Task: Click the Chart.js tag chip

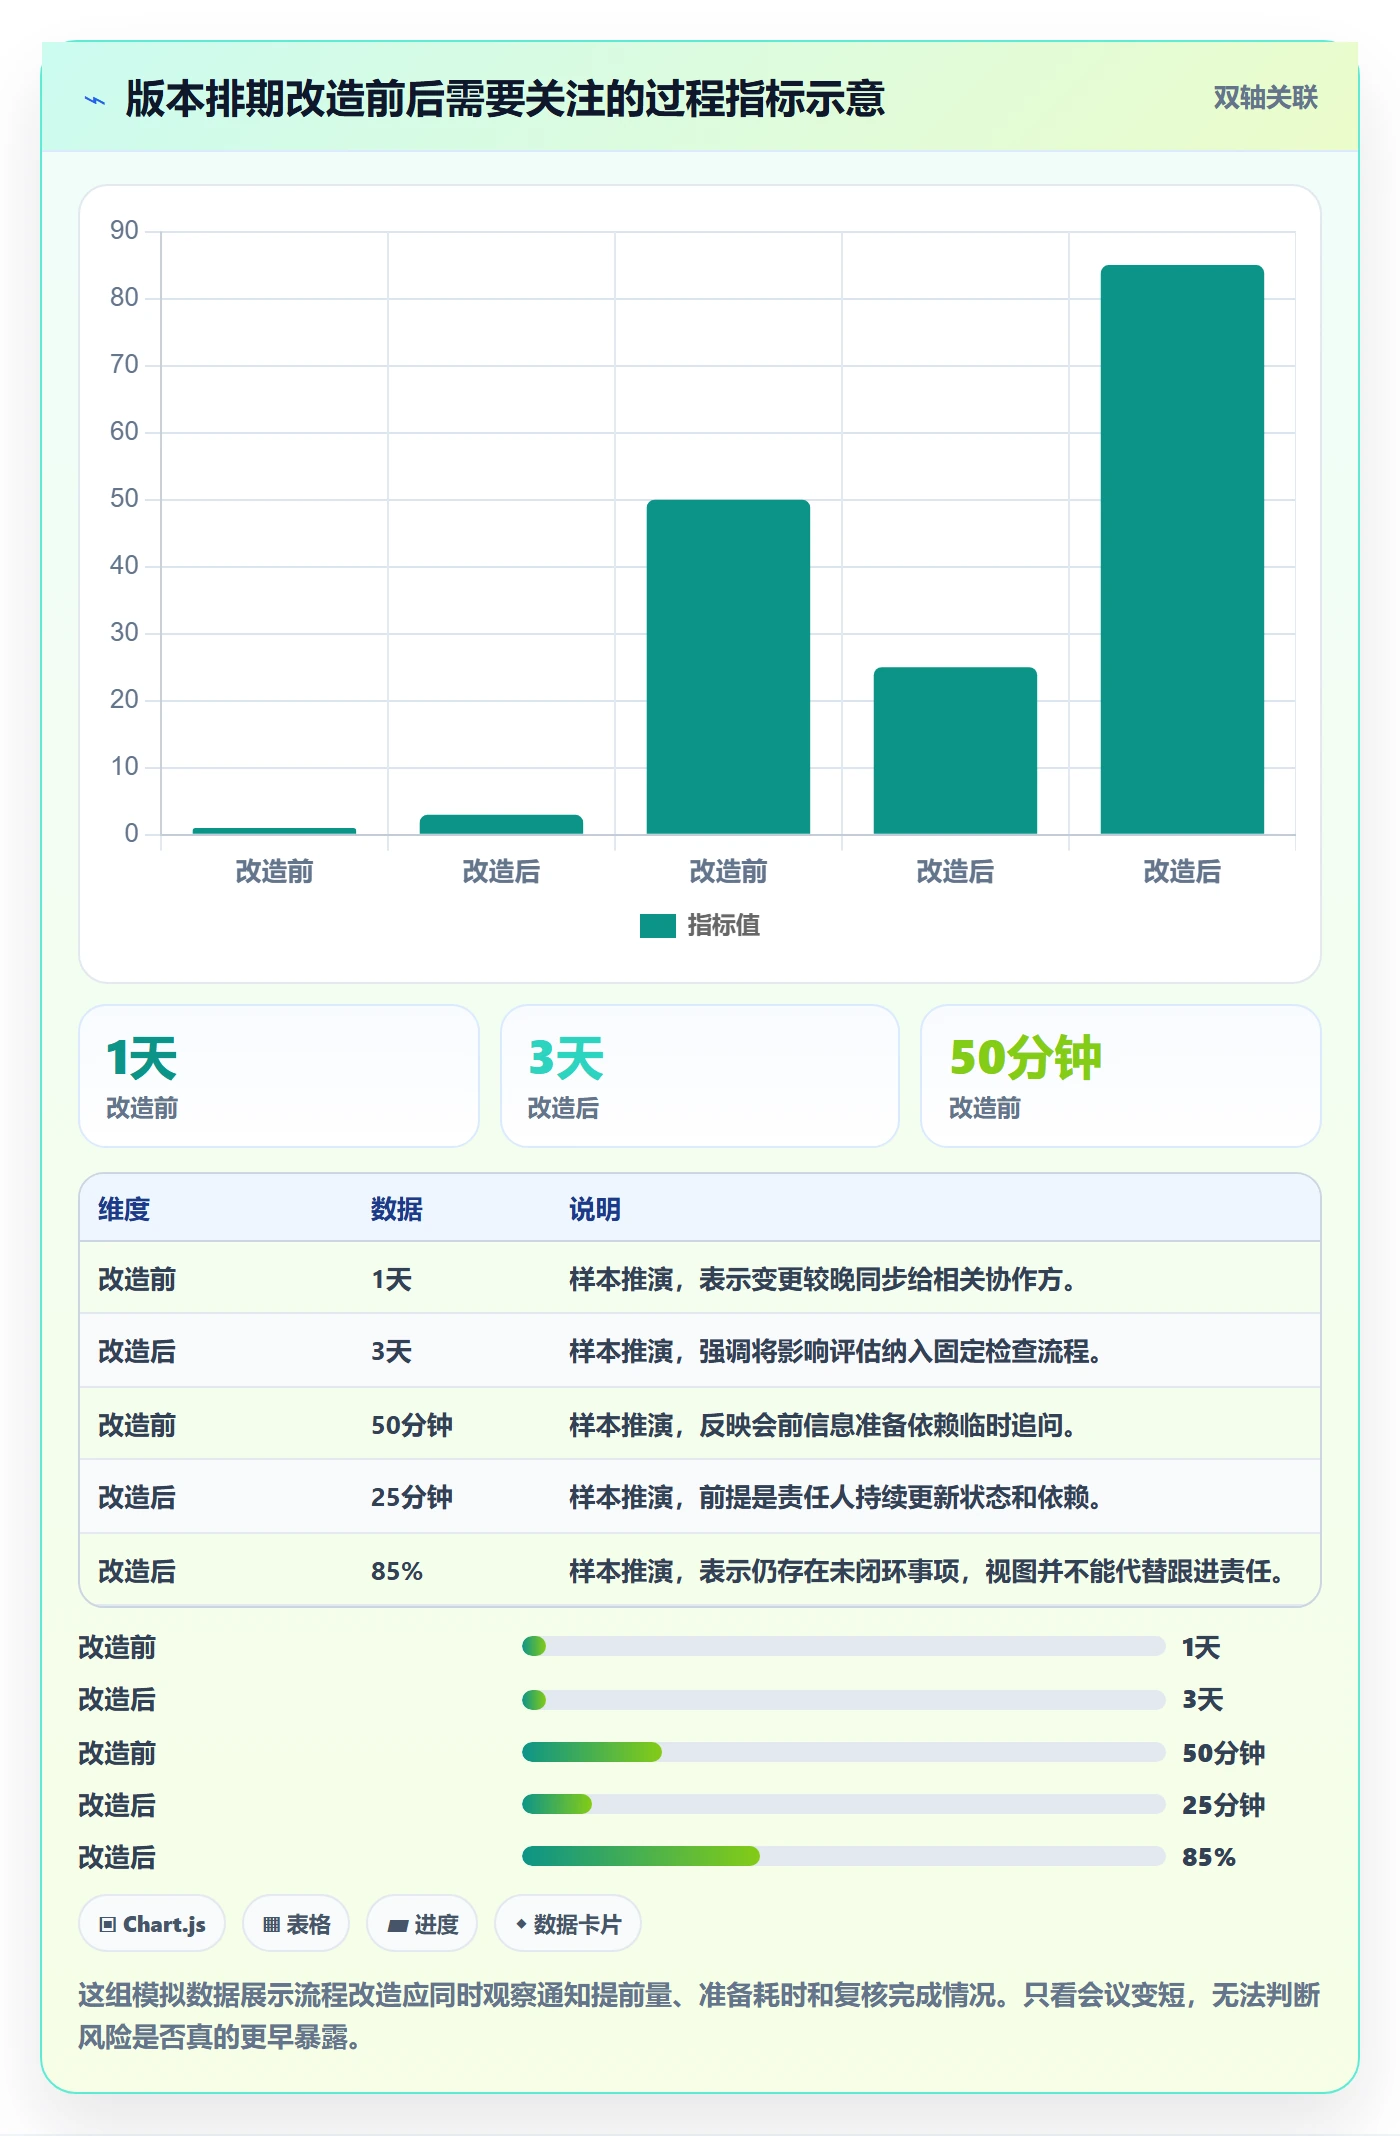Action: (152, 1924)
